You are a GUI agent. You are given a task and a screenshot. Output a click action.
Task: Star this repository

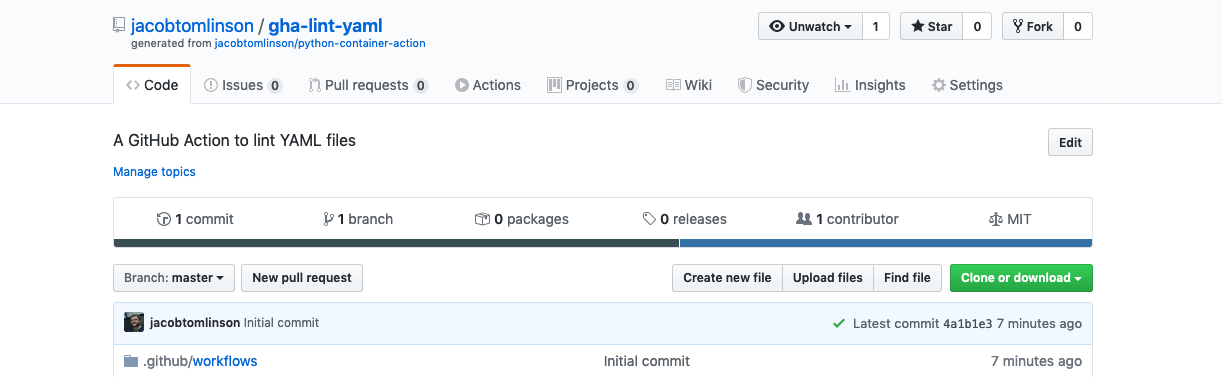932,27
